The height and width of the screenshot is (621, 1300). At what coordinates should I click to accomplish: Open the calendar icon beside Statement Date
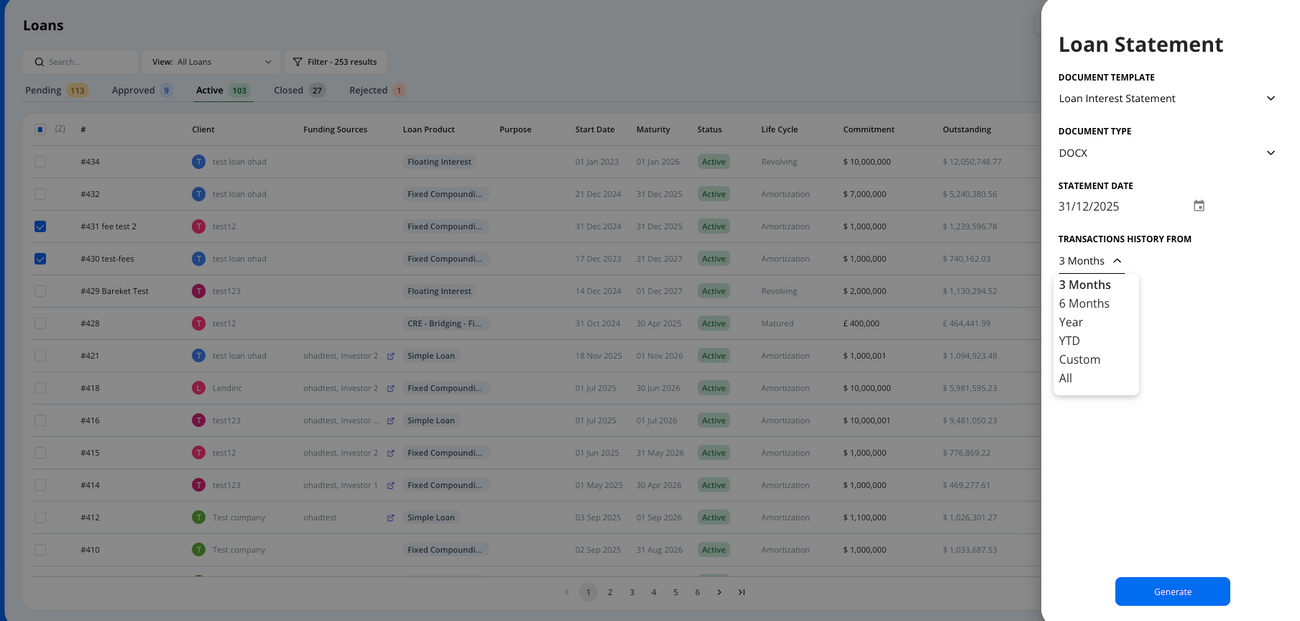[1198, 204]
